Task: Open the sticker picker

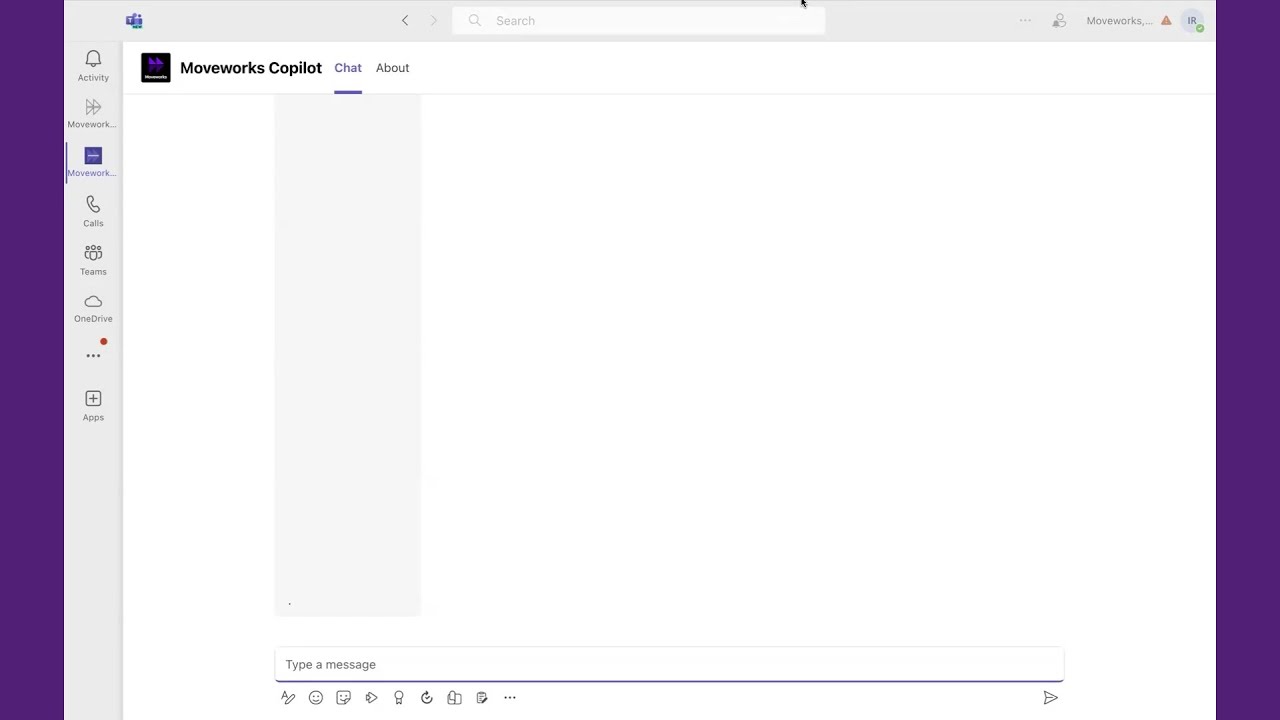Action: (343, 698)
